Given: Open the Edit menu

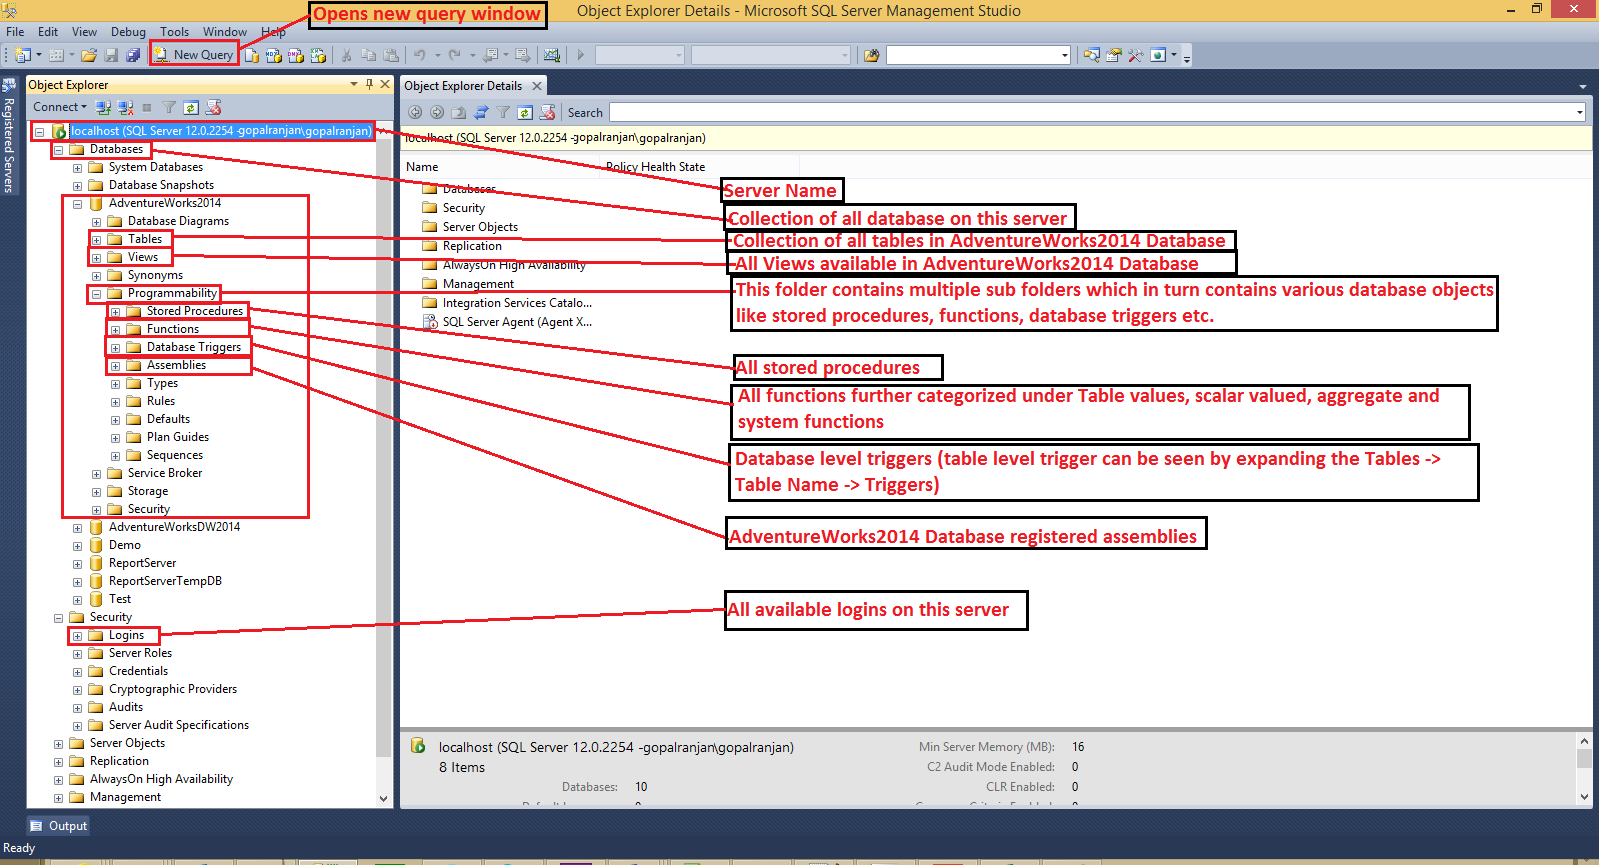Looking at the screenshot, I should 48,31.
